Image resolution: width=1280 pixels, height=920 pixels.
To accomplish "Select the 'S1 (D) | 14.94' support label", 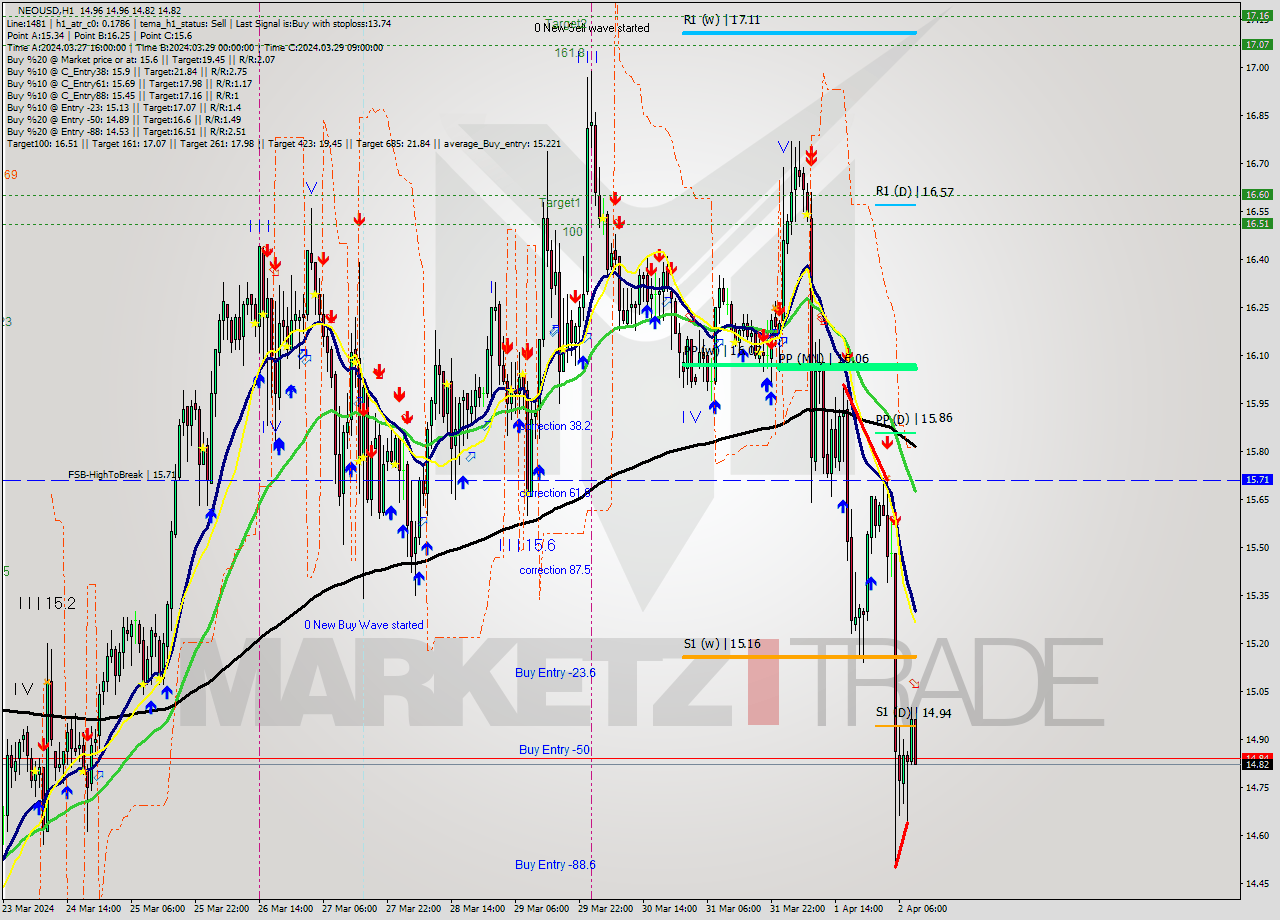I will (913, 713).
